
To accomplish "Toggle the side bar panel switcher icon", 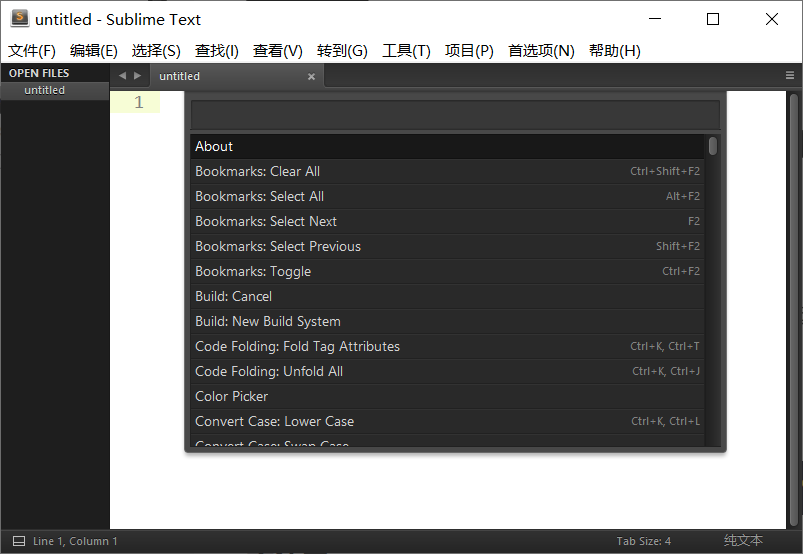I will (x=18, y=541).
